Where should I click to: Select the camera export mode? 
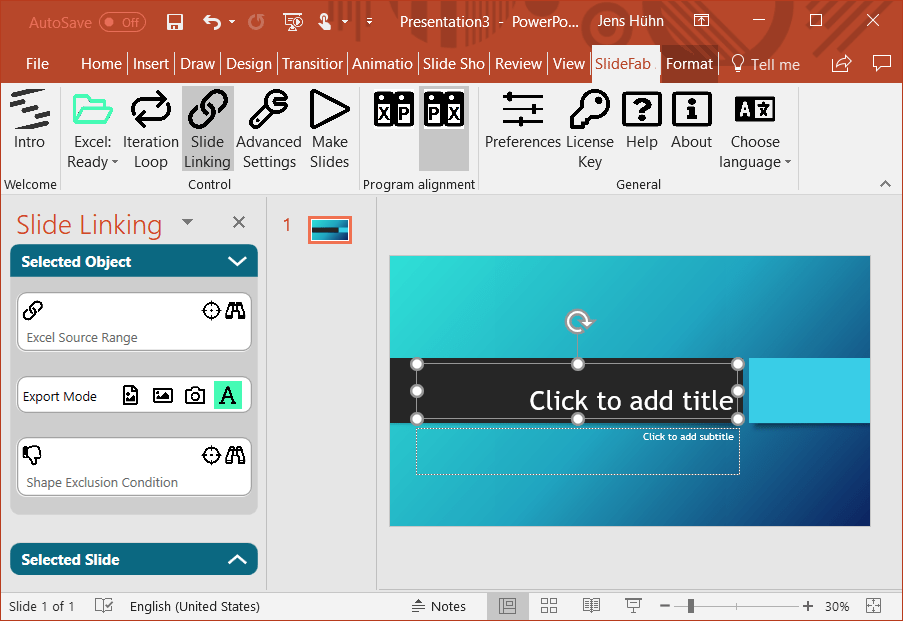pyautogui.click(x=195, y=396)
